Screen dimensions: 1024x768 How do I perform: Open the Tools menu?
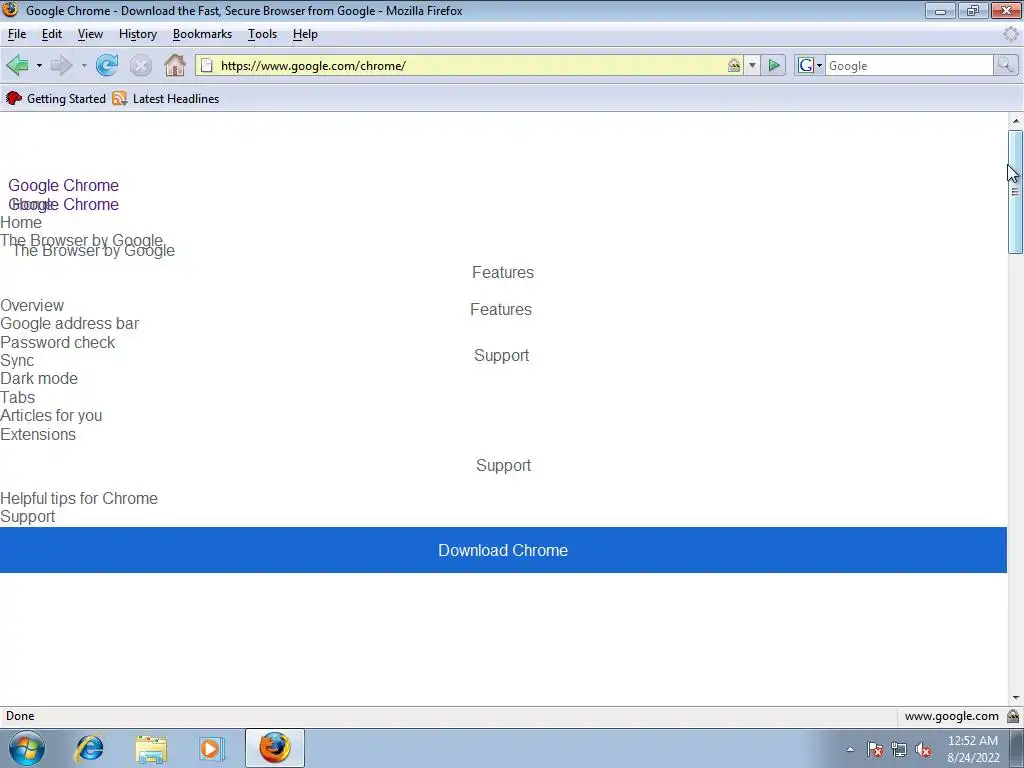(263, 34)
